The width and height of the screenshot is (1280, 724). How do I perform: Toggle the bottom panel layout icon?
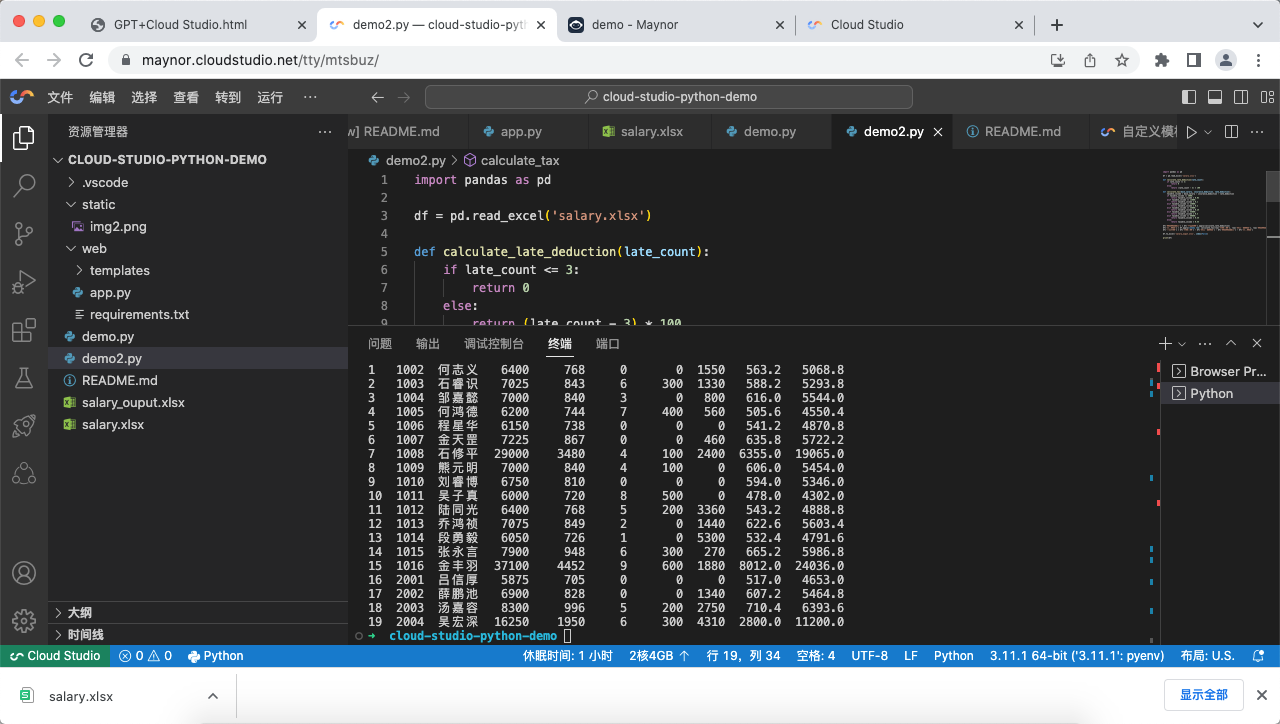coord(1215,97)
